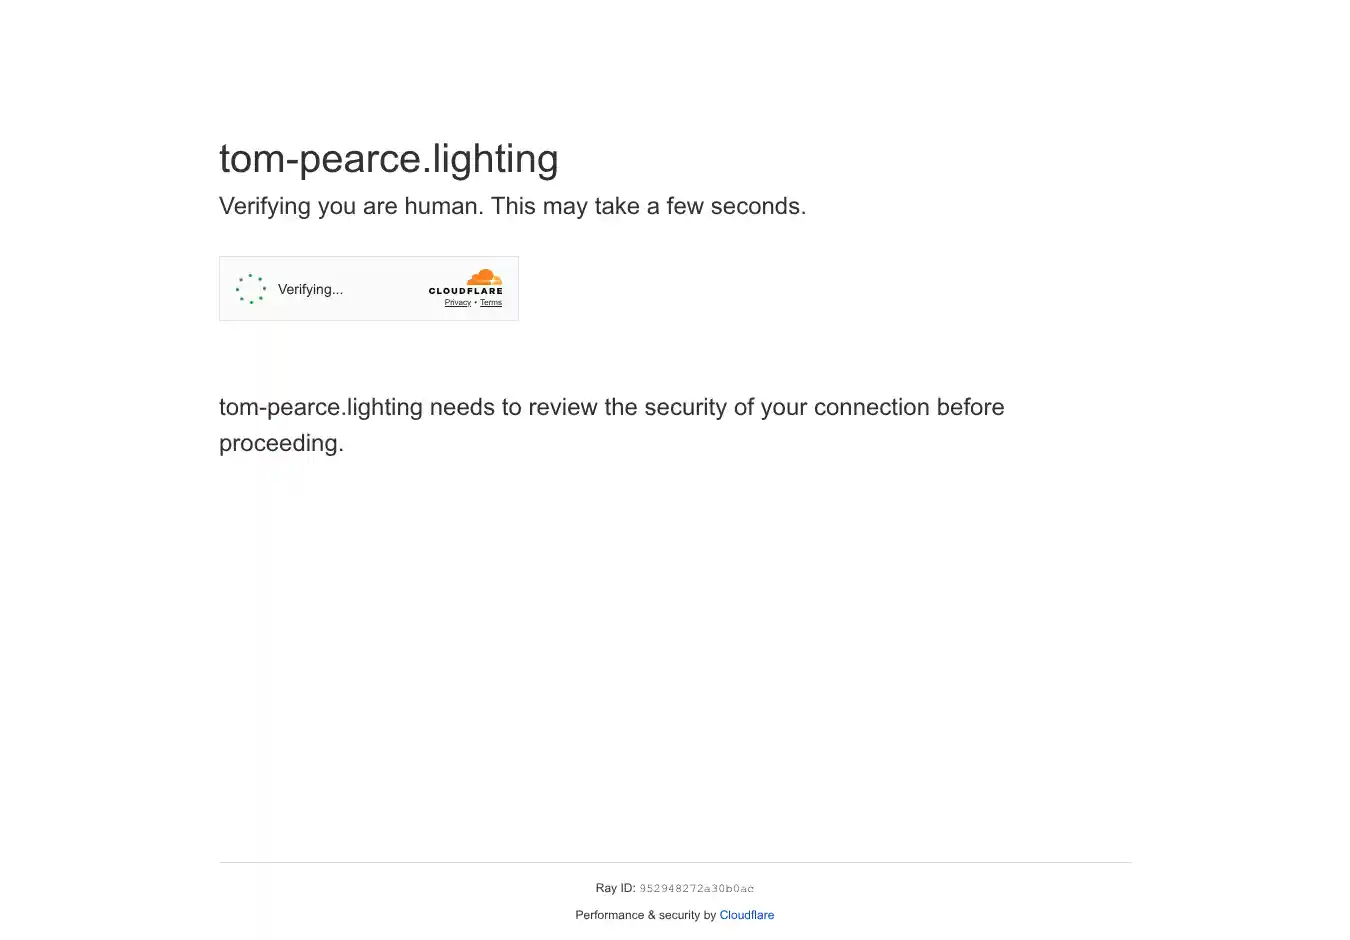Select the Ray ID hexadecimal value
The height and width of the screenshot is (940, 1350).
697,889
